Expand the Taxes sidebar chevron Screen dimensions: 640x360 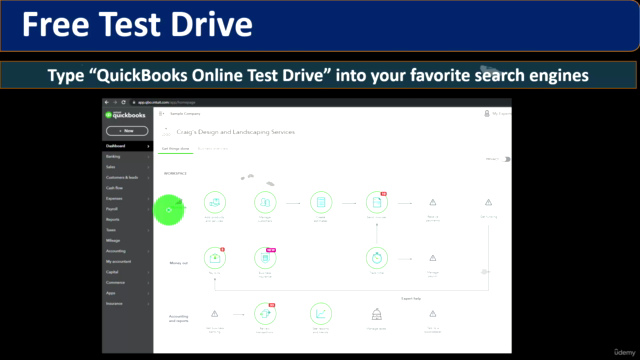click(148, 230)
